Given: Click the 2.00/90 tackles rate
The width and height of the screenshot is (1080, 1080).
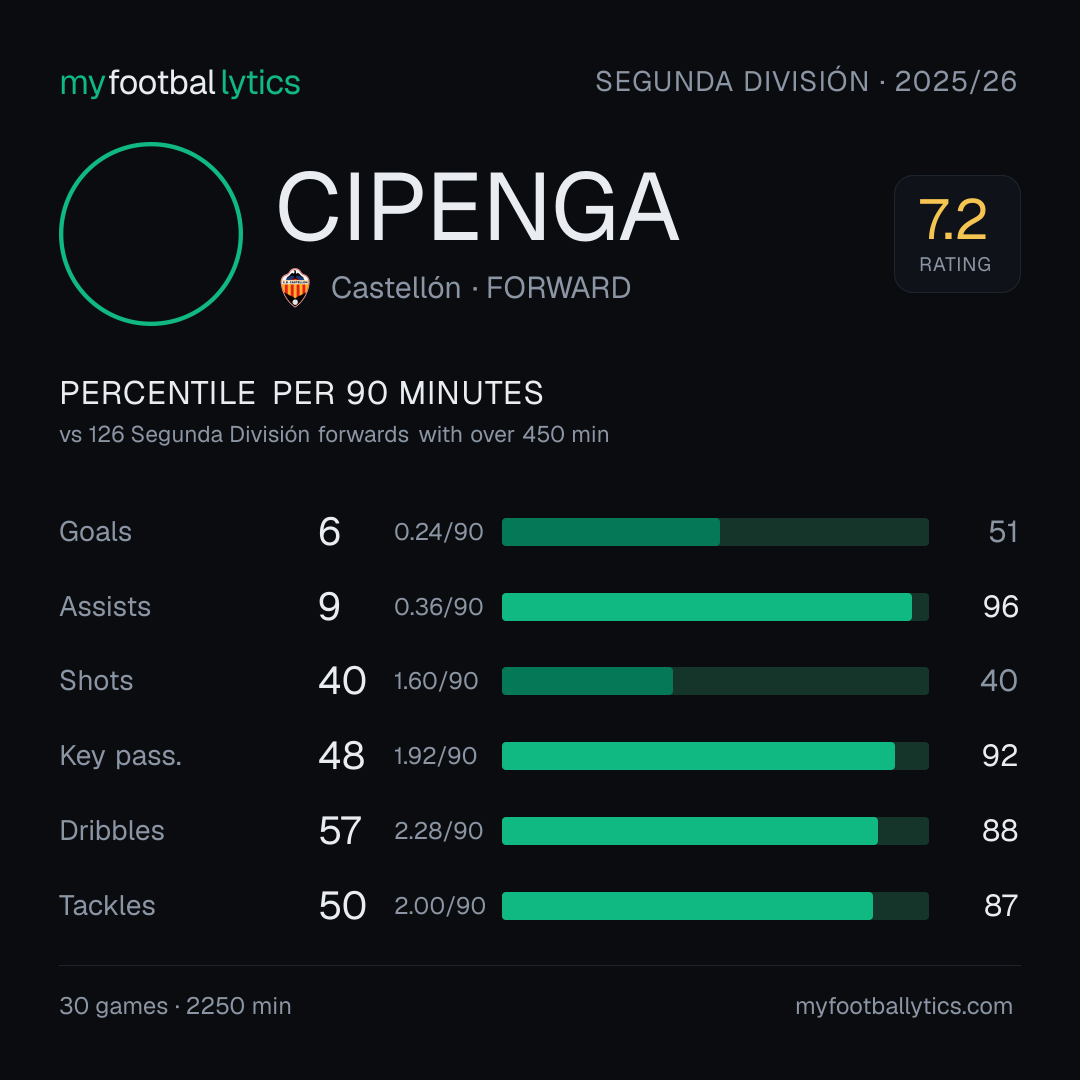Looking at the screenshot, I should (x=439, y=906).
